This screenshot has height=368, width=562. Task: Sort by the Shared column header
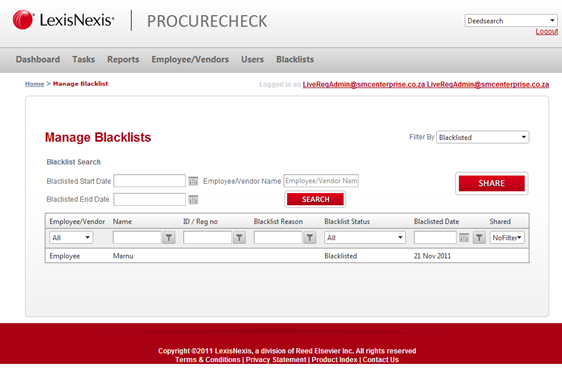pos(500,221)
